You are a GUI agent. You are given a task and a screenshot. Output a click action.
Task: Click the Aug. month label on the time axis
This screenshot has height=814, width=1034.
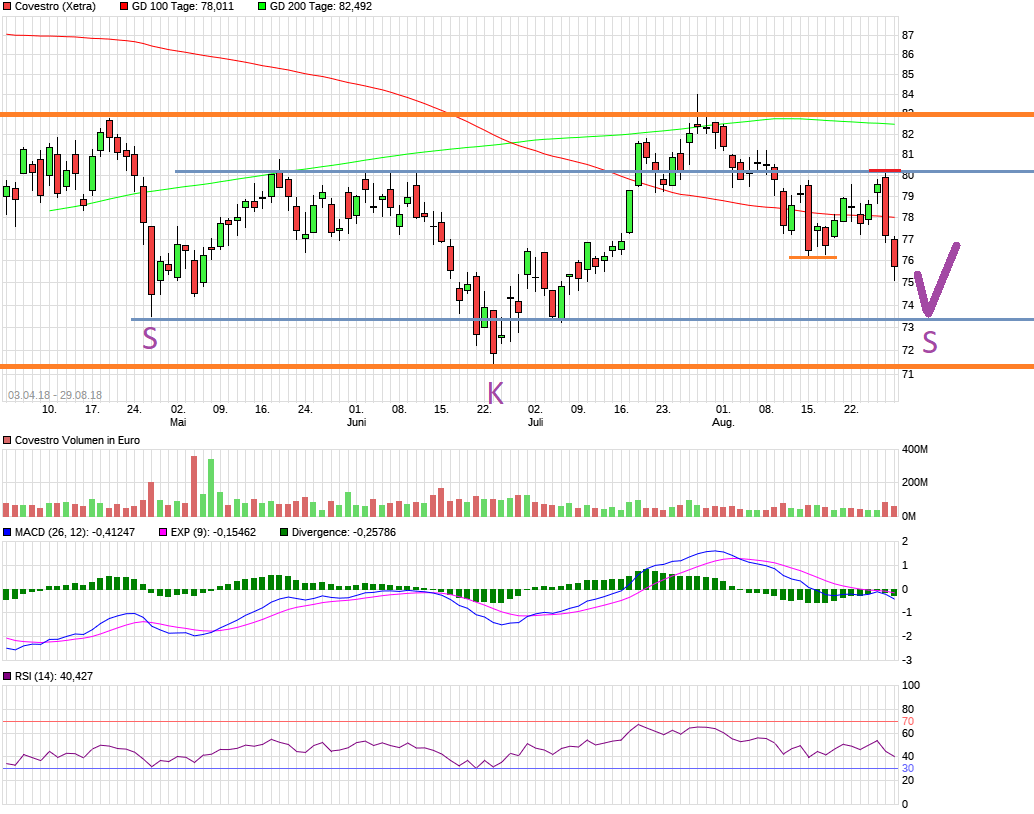point(723,422)
